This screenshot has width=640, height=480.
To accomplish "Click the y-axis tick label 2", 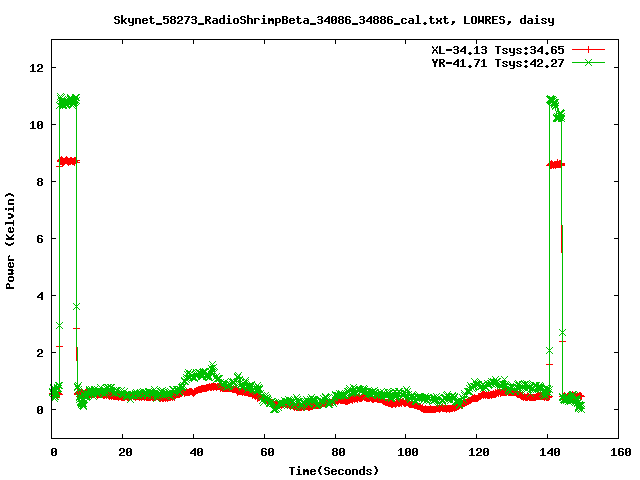I will [x=40, y=353].
